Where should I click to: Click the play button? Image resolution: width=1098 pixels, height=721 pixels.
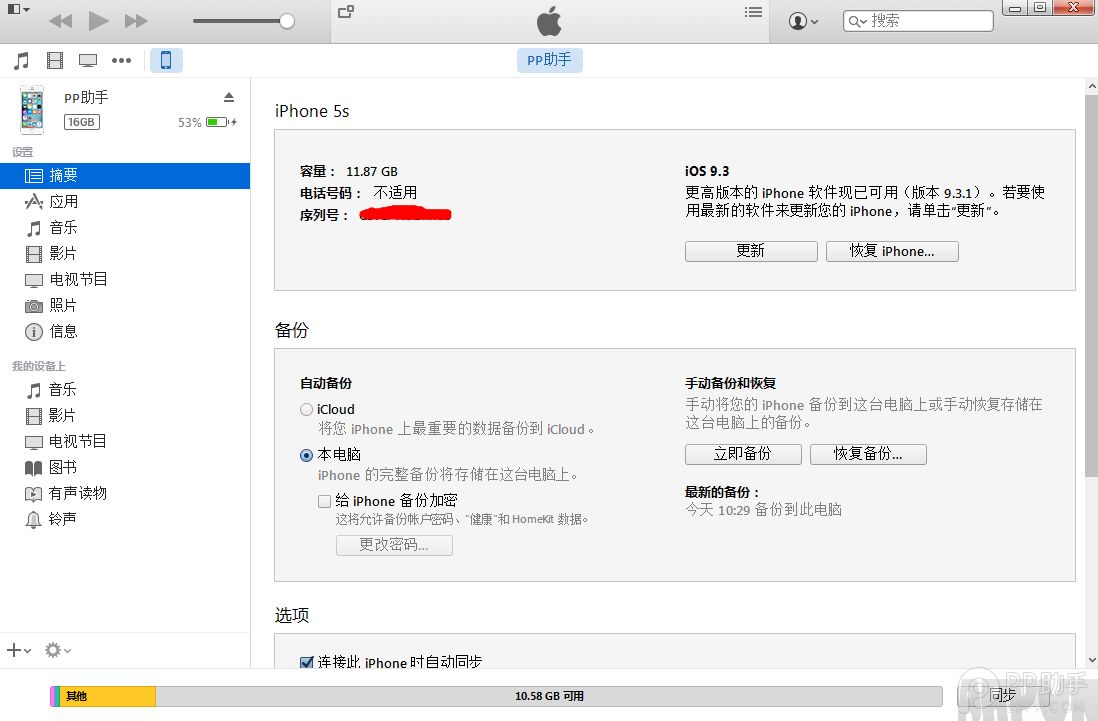tap(98, 21)
